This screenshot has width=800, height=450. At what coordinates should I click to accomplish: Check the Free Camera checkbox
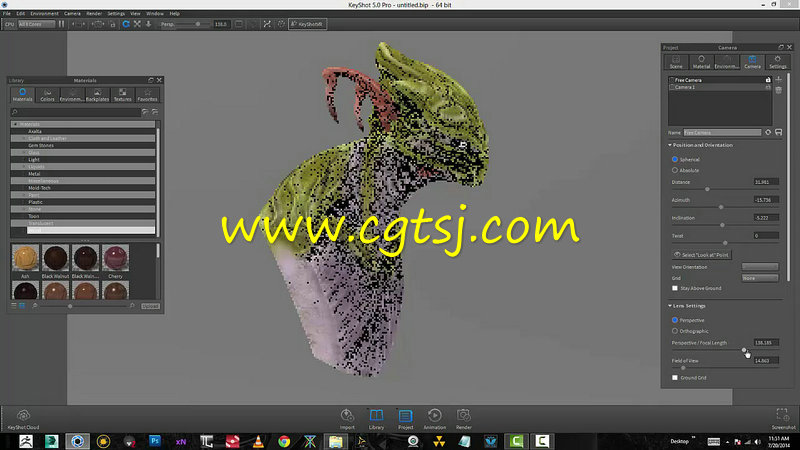(671, 80)
